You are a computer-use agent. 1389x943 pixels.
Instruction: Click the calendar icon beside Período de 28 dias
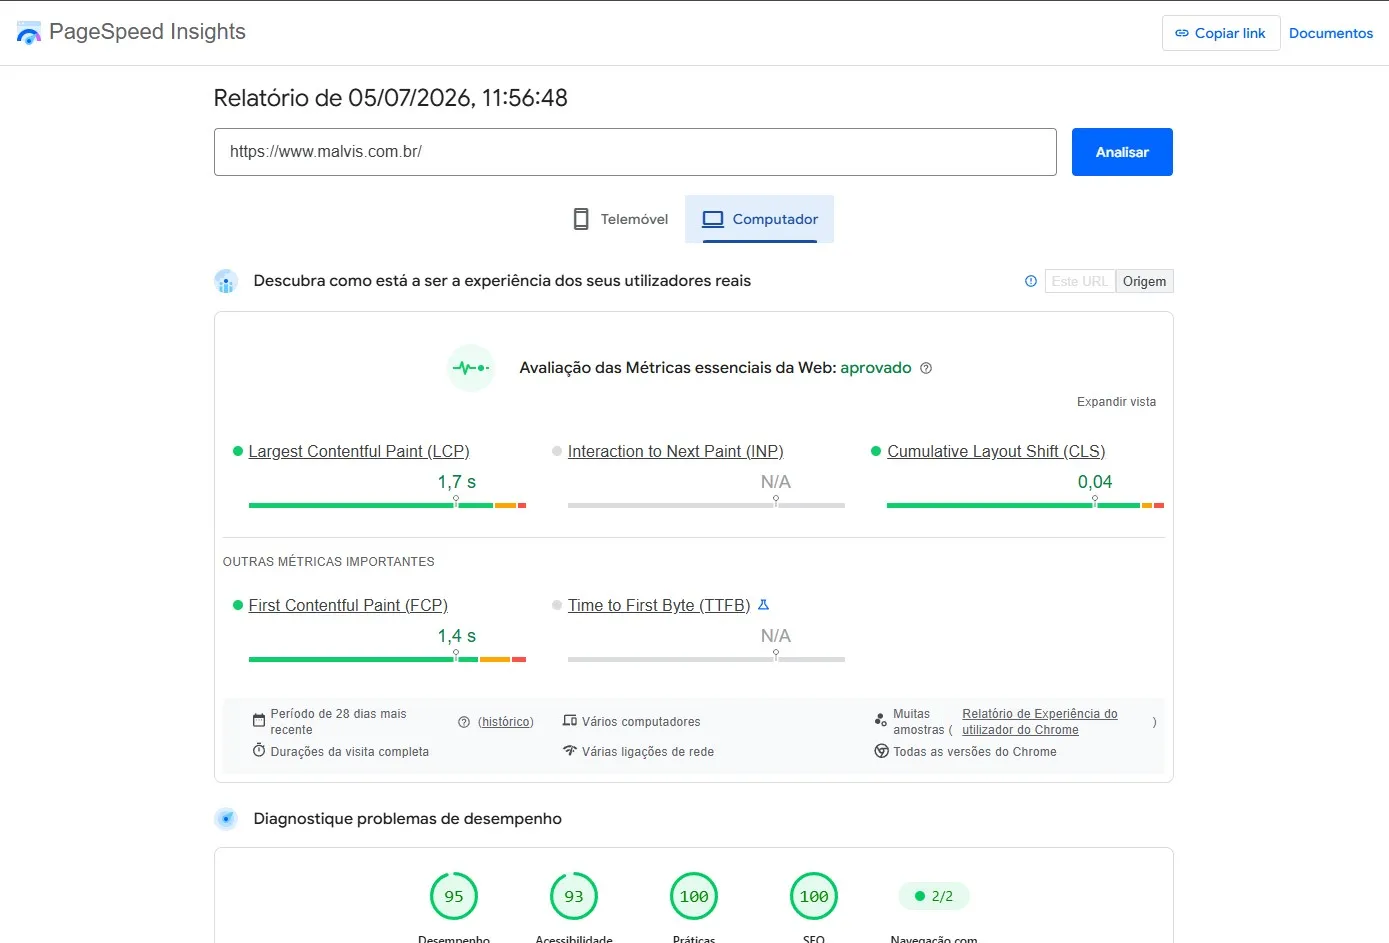[x=259, y=721]
